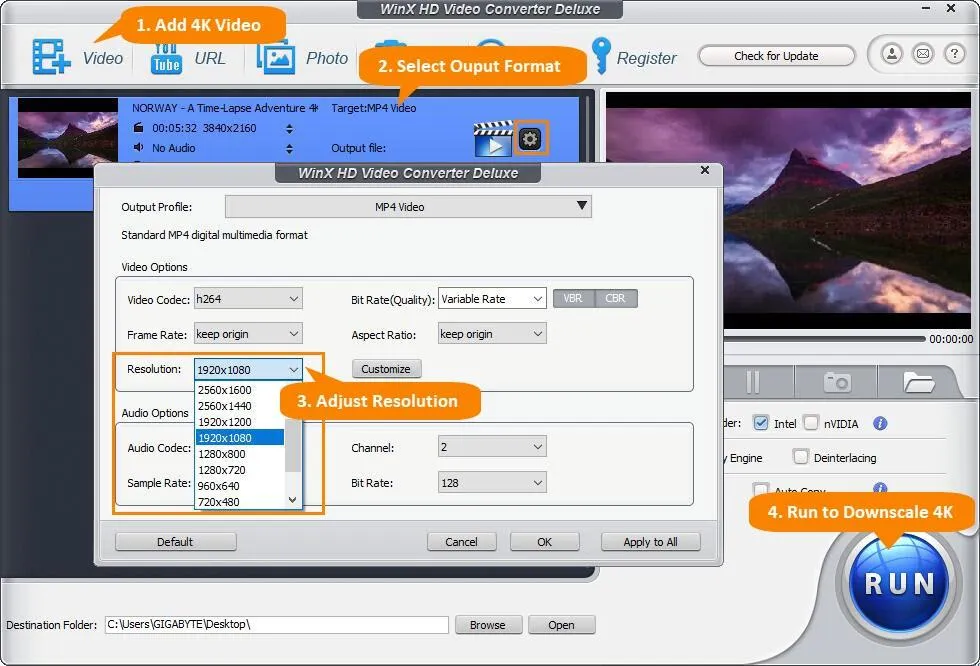Click the user account icon

tap(892, 55)
